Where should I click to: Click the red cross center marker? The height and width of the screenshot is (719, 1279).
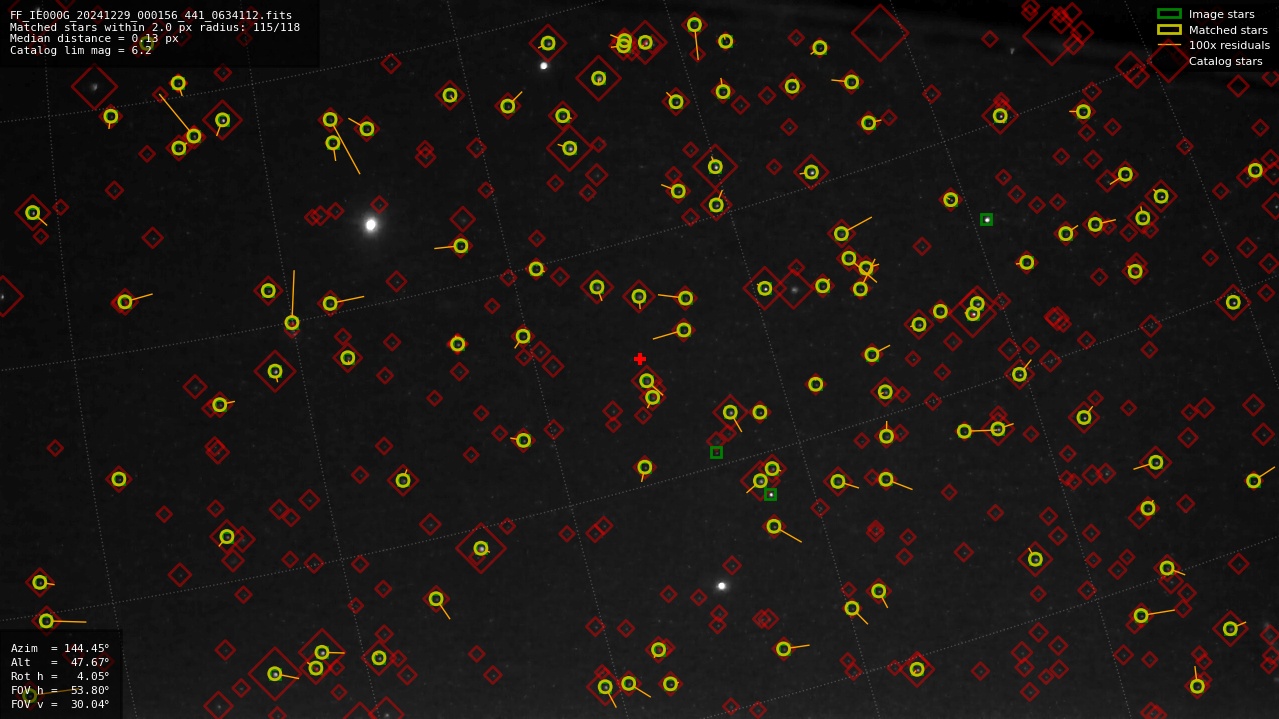640,359
